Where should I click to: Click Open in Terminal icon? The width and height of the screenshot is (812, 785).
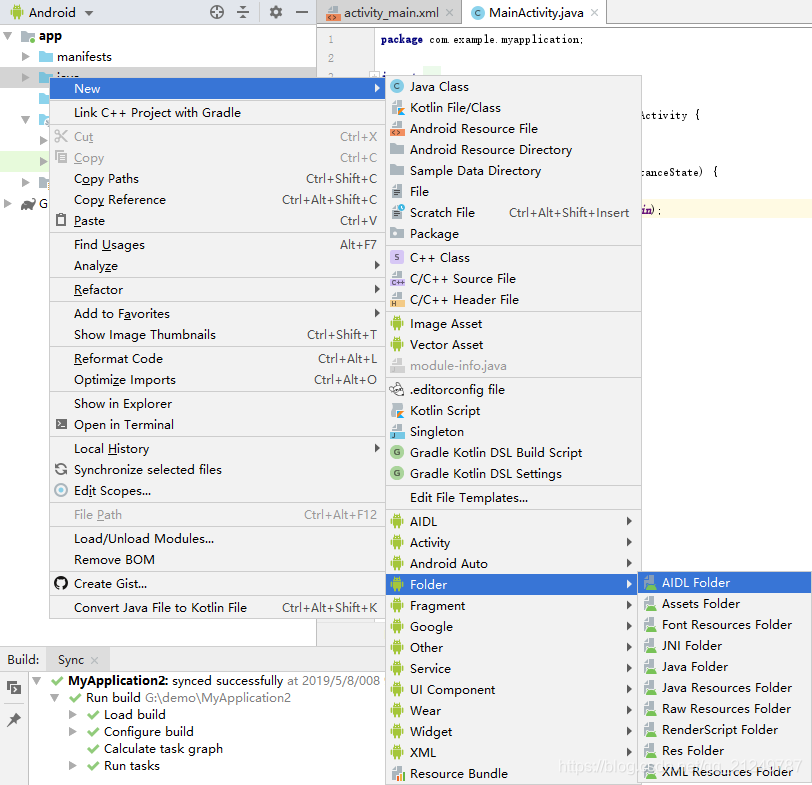point(61,425)
